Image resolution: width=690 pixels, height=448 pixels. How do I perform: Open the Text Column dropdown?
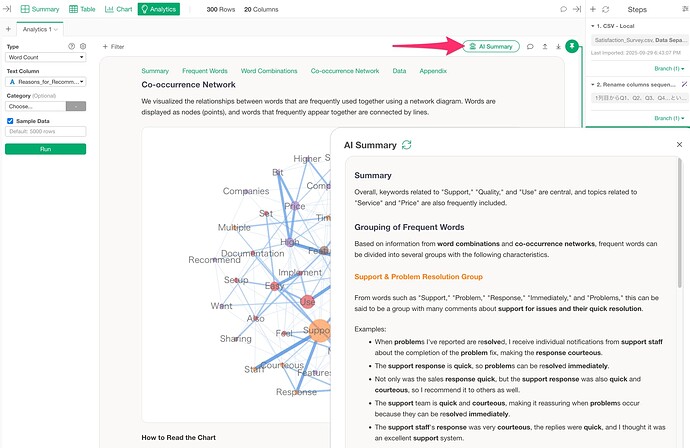(x=45, y=82)
